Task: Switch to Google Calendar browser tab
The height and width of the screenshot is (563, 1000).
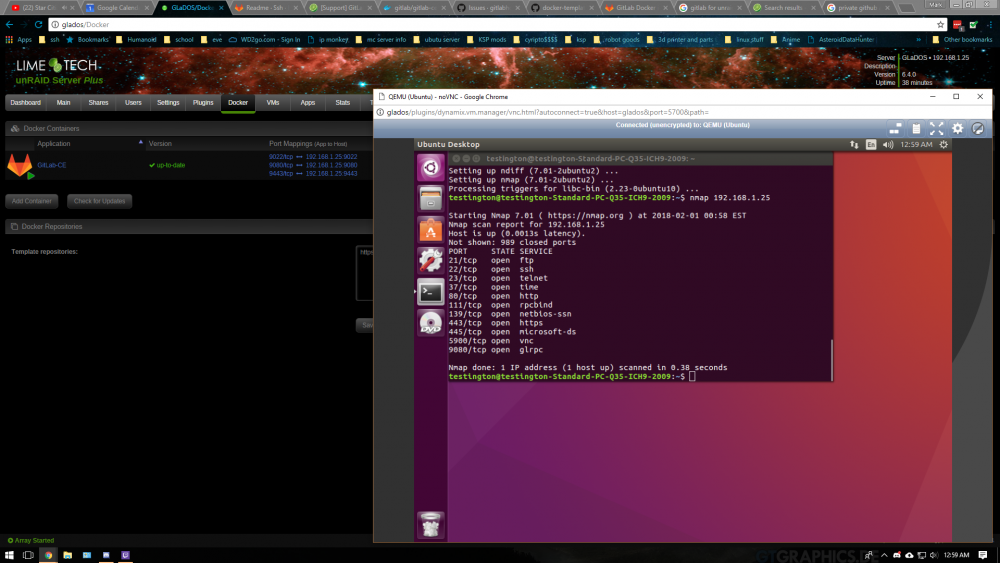Action: click(x=115, y=8)
